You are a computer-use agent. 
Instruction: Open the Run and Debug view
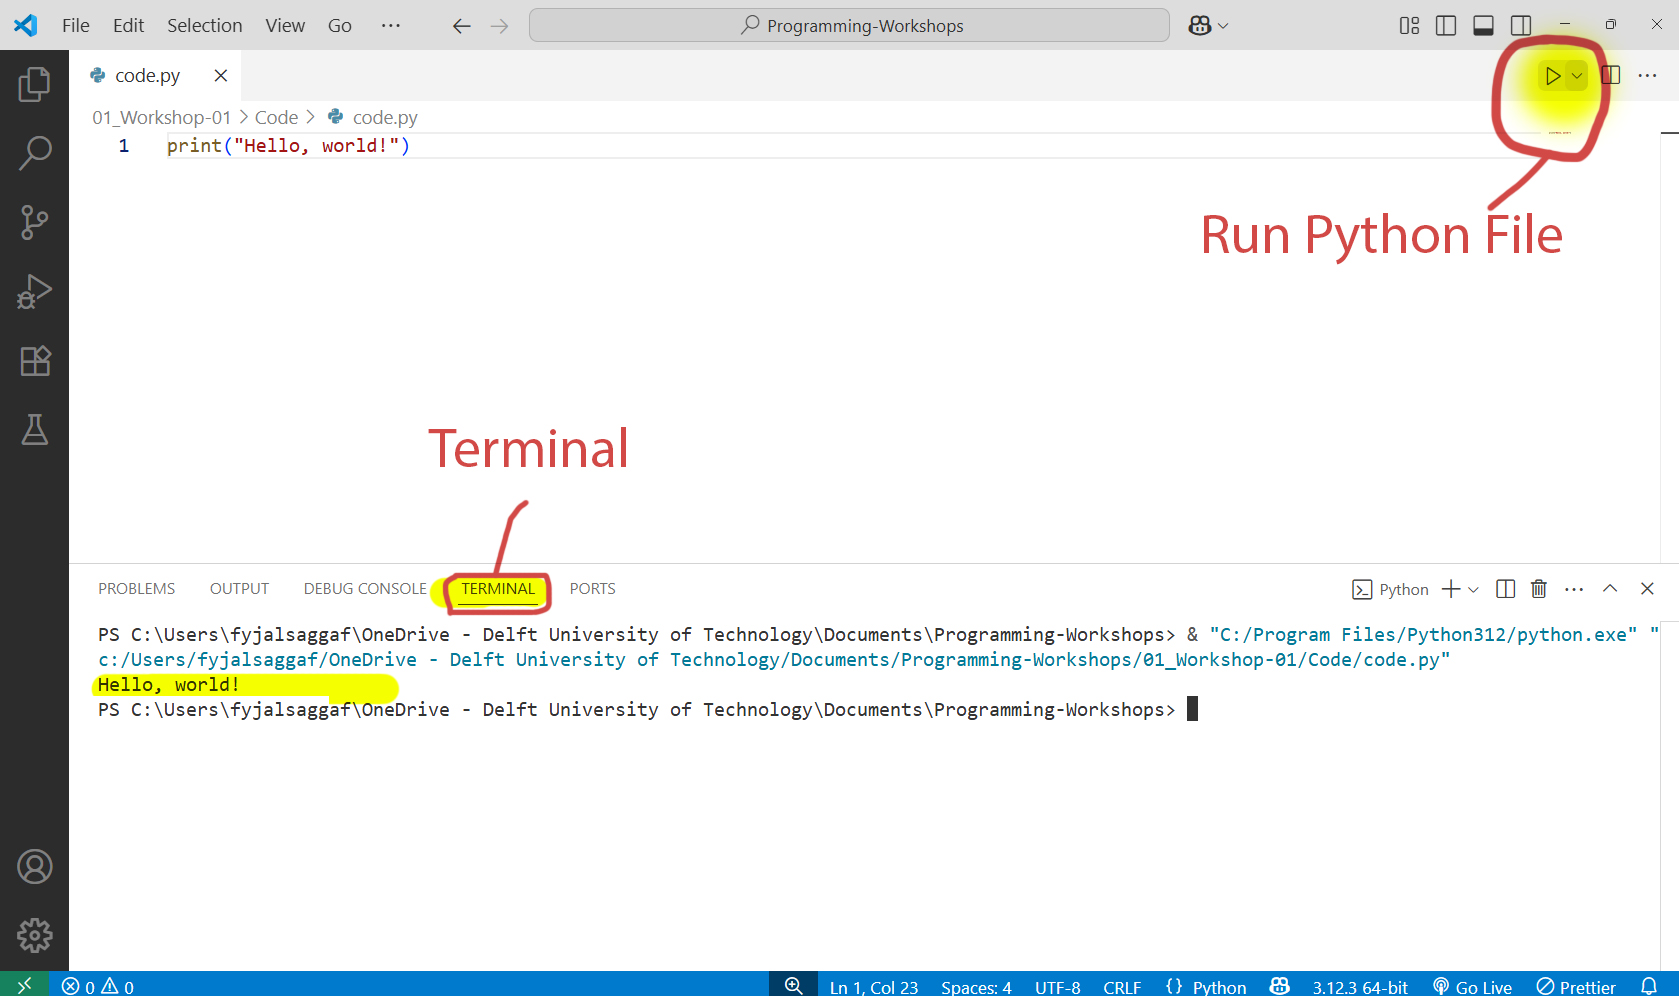(x=34, y=292)
